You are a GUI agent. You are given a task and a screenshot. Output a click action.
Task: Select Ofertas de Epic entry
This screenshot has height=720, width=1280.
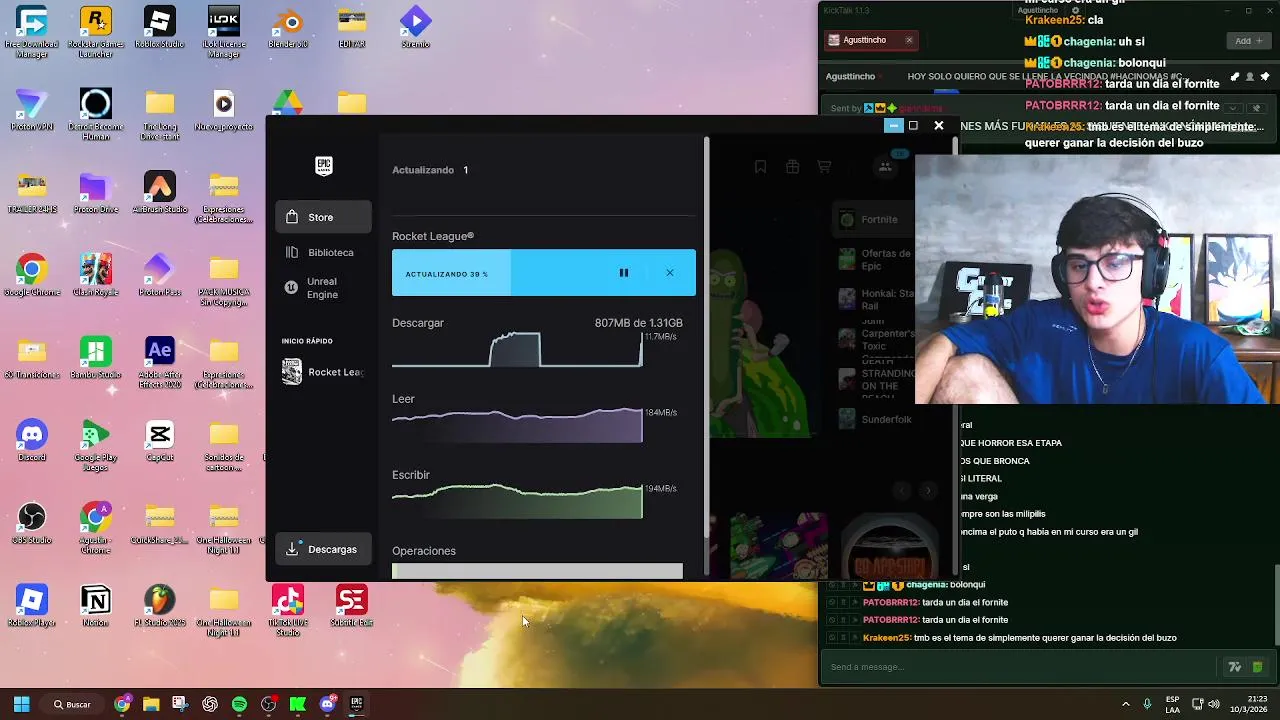(875, 260)
